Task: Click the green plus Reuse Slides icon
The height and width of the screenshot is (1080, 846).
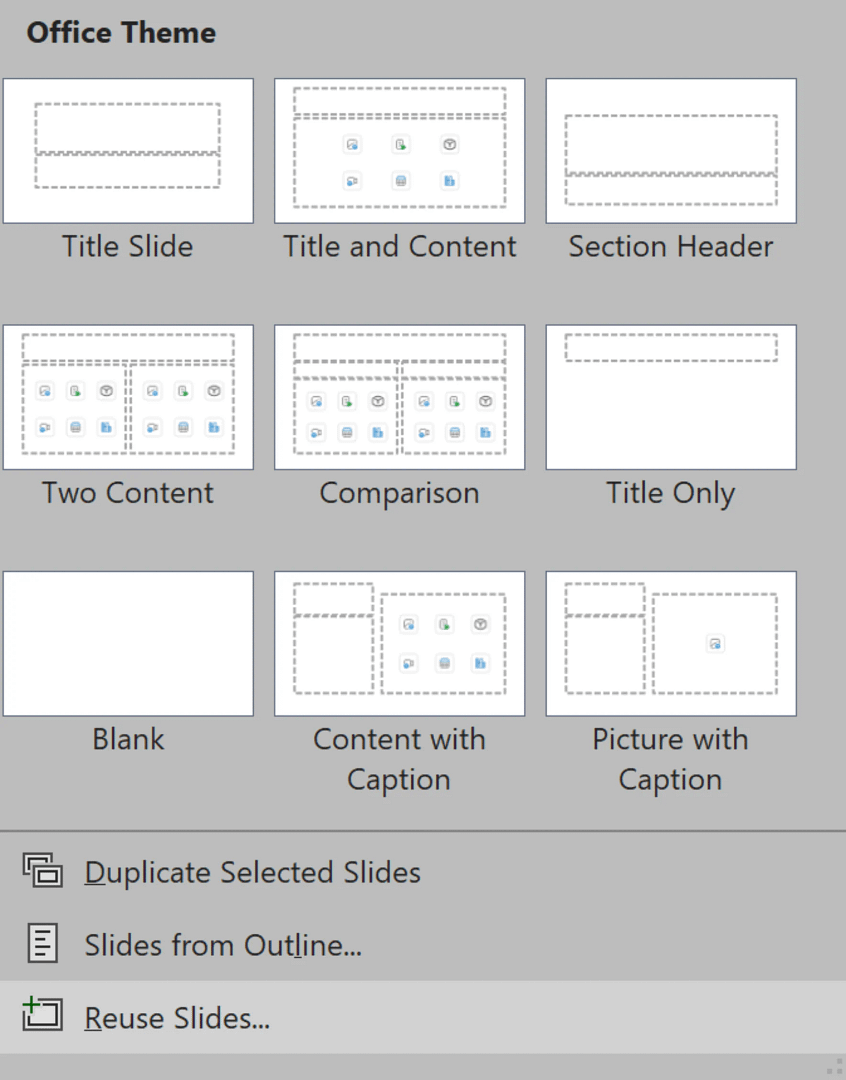Action: [x=42, y=1017]
